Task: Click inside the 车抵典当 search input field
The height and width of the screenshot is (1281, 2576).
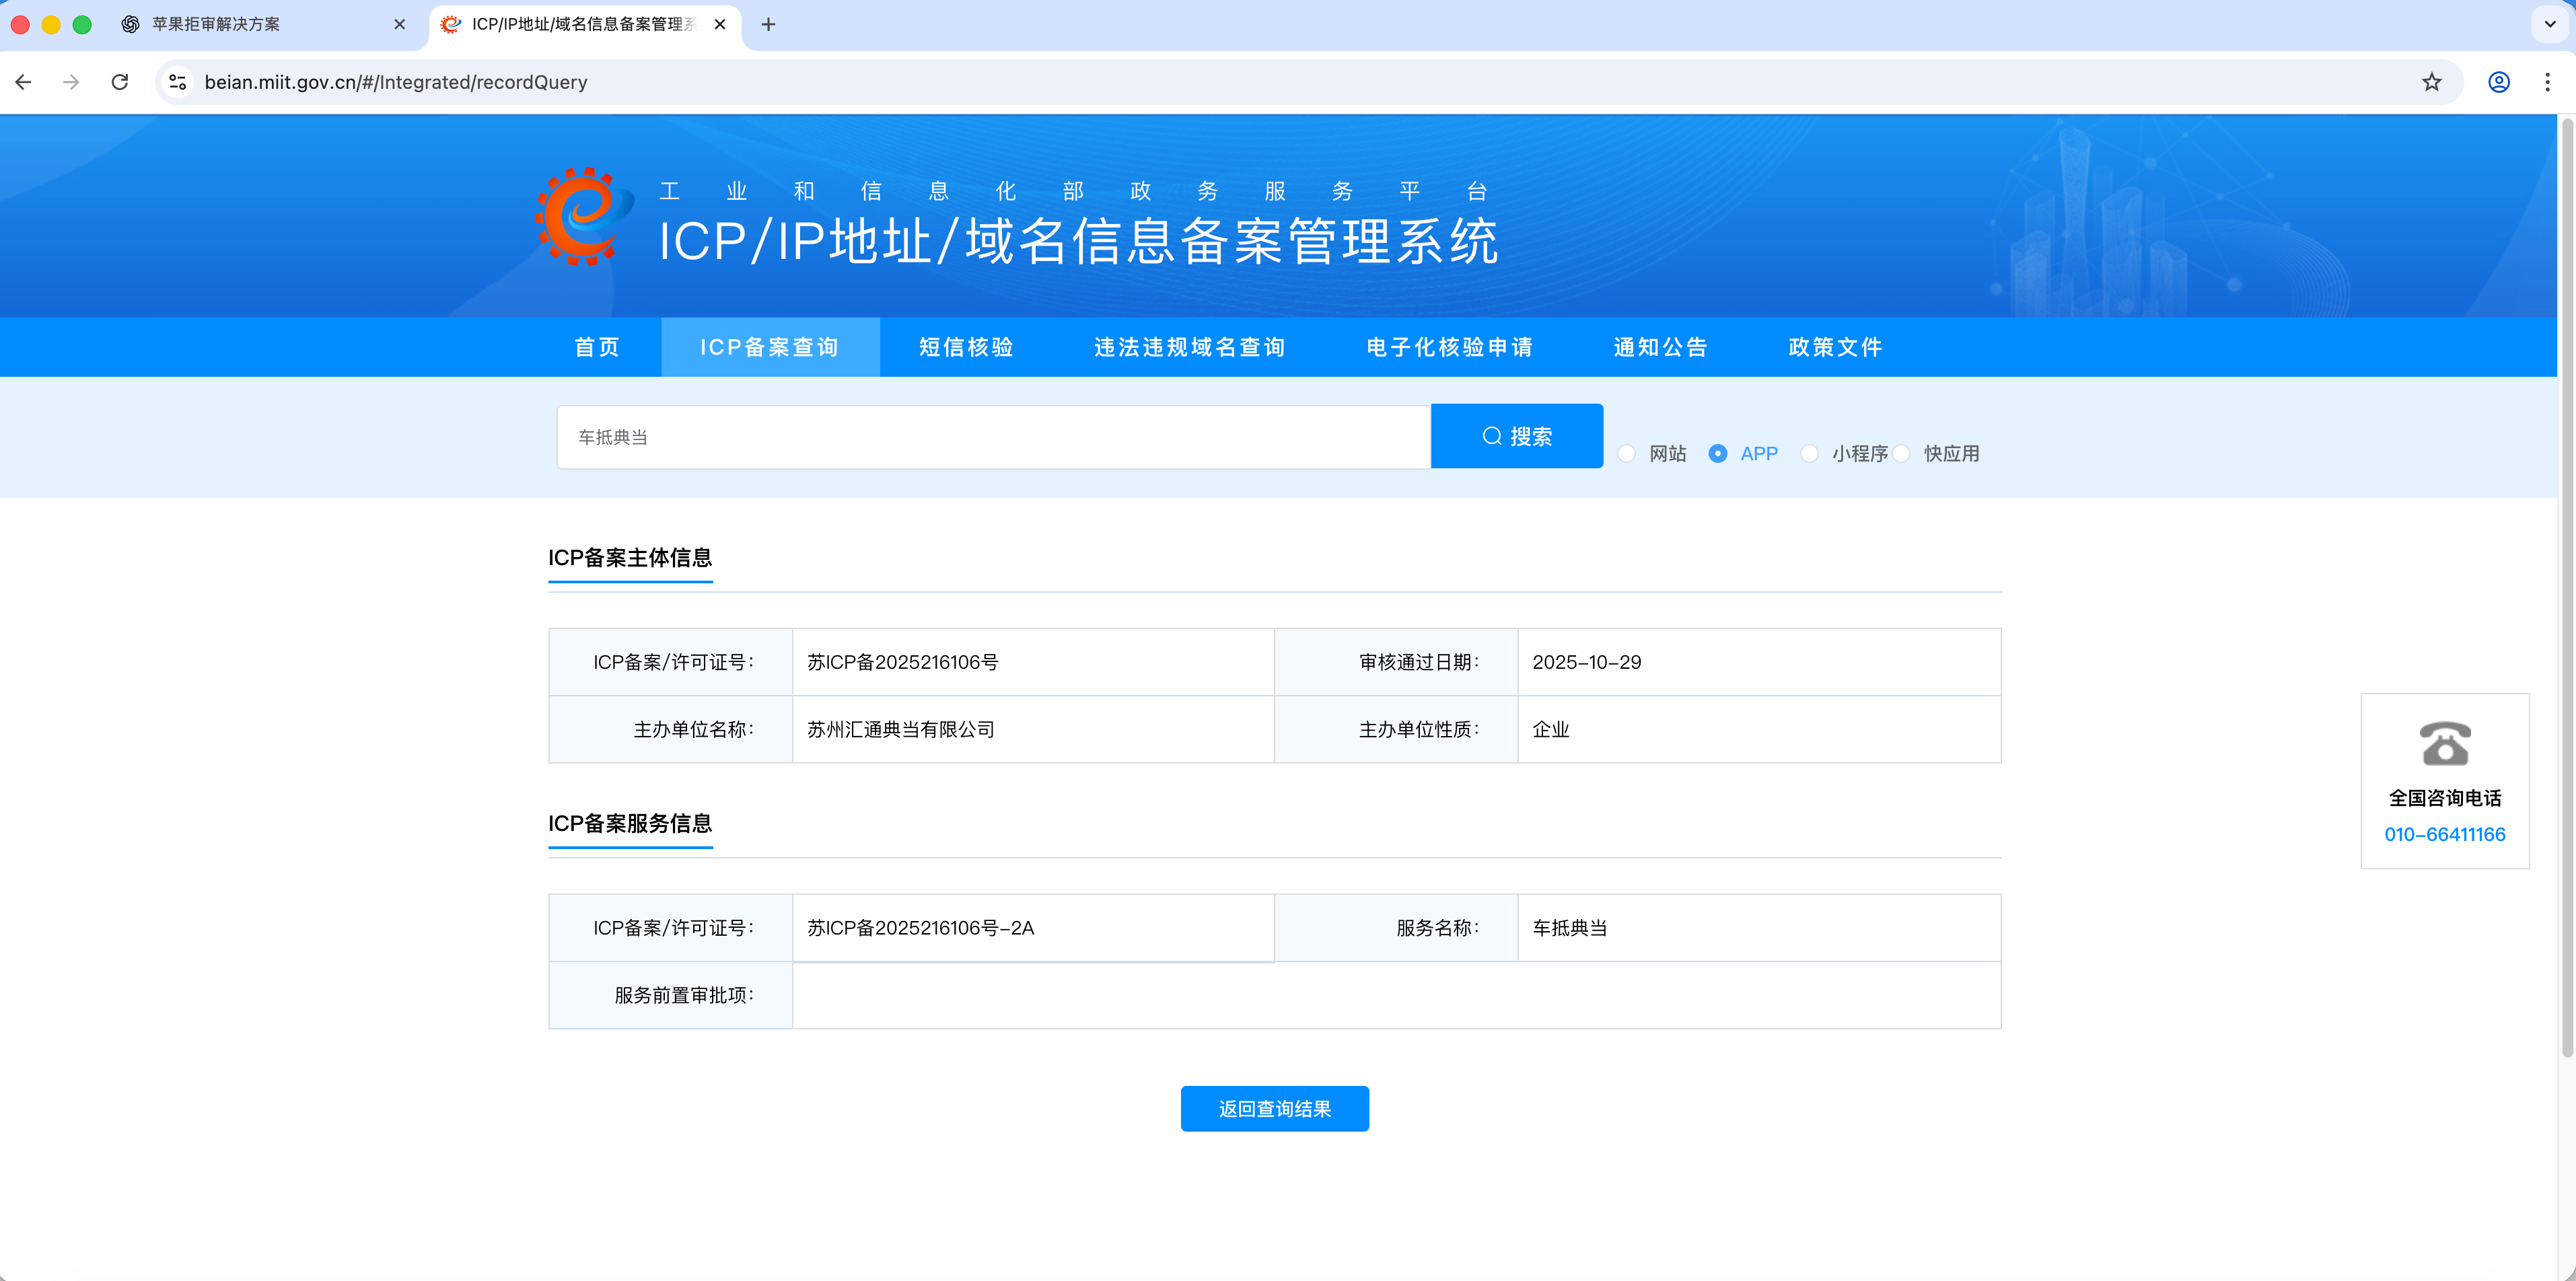Action: [990, 436]
